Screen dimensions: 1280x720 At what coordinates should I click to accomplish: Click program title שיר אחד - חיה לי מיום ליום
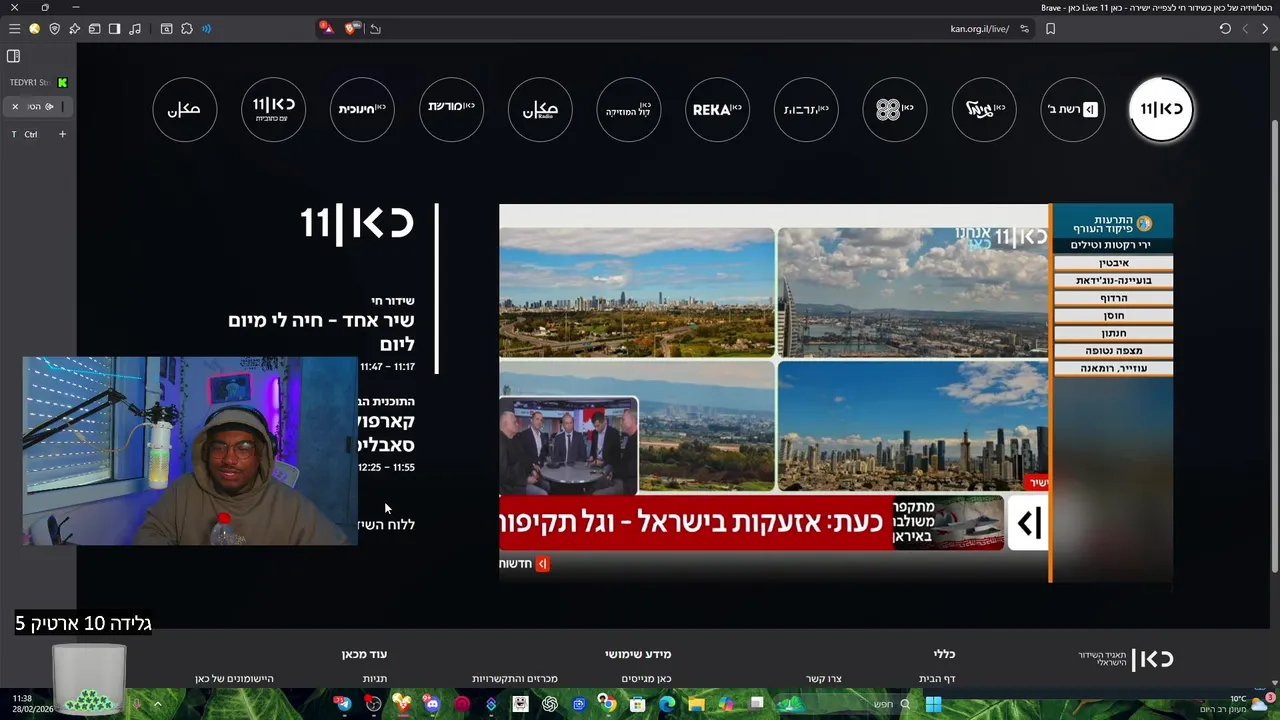[321, 332]
